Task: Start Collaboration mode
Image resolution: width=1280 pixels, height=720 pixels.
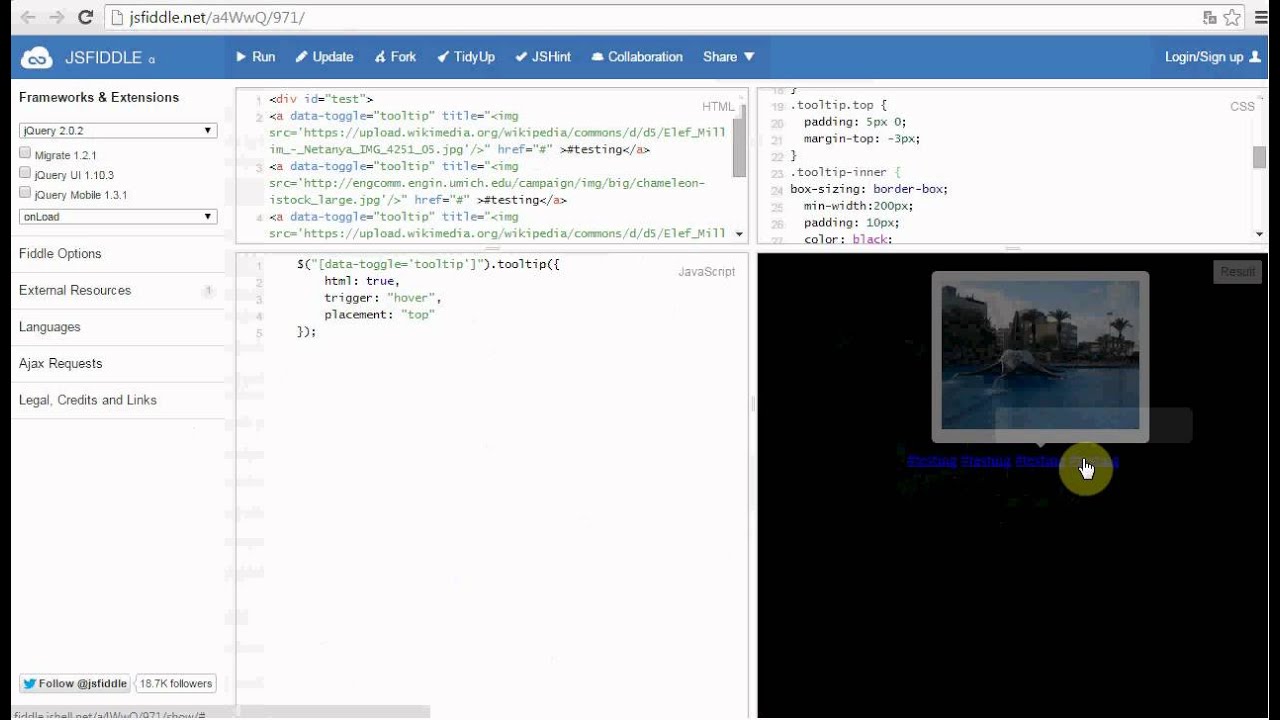Action: click(x=637, y=57)
